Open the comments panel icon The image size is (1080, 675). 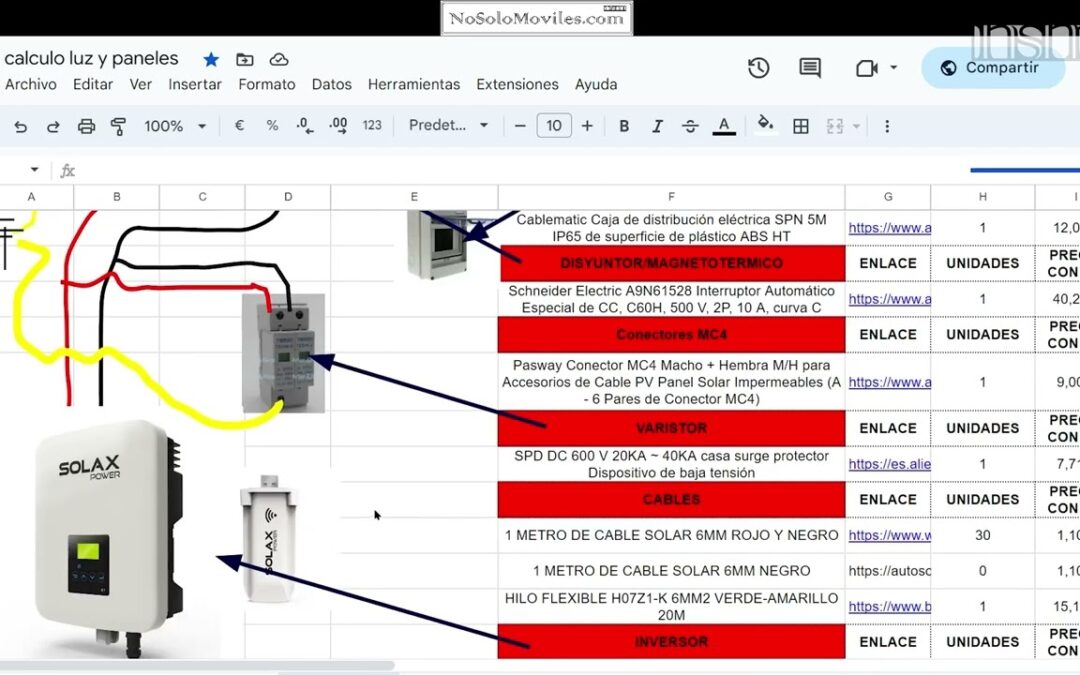tap(810, 68)
